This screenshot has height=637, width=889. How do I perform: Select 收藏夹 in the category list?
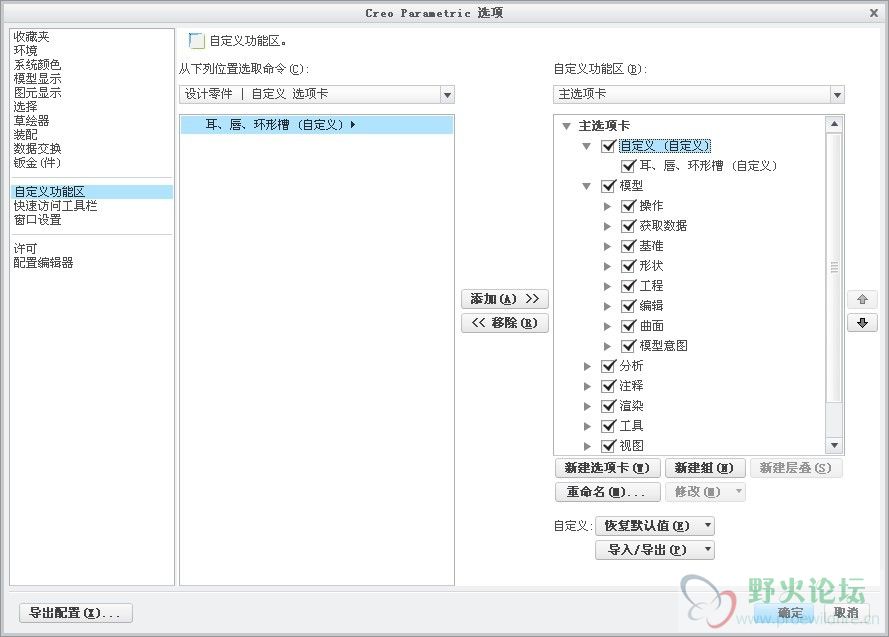coord(32,37)
